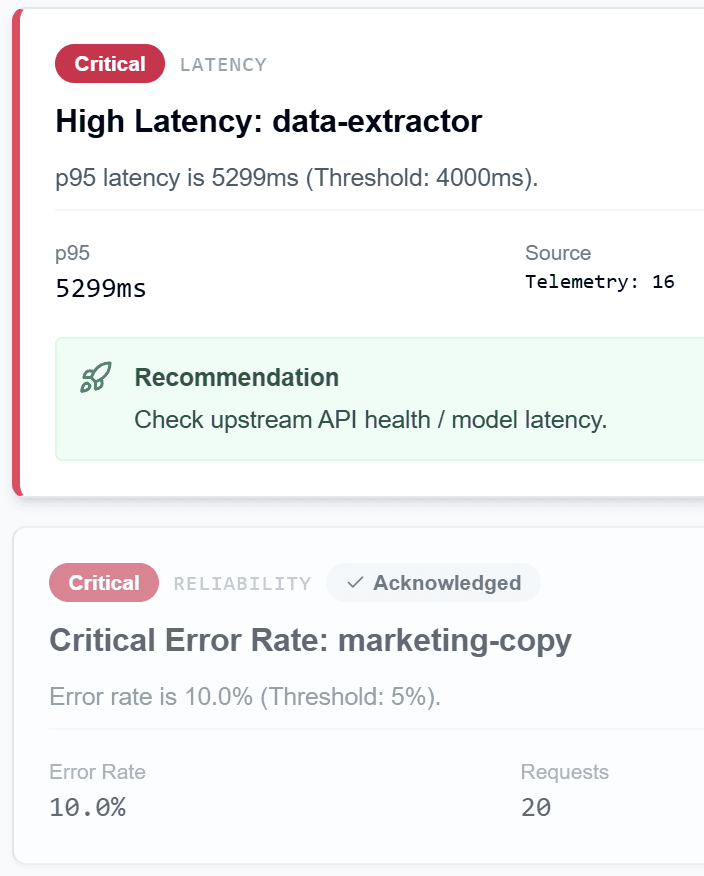
Task: Click the Acknowledged status pill
Action: tap(434, 583)
